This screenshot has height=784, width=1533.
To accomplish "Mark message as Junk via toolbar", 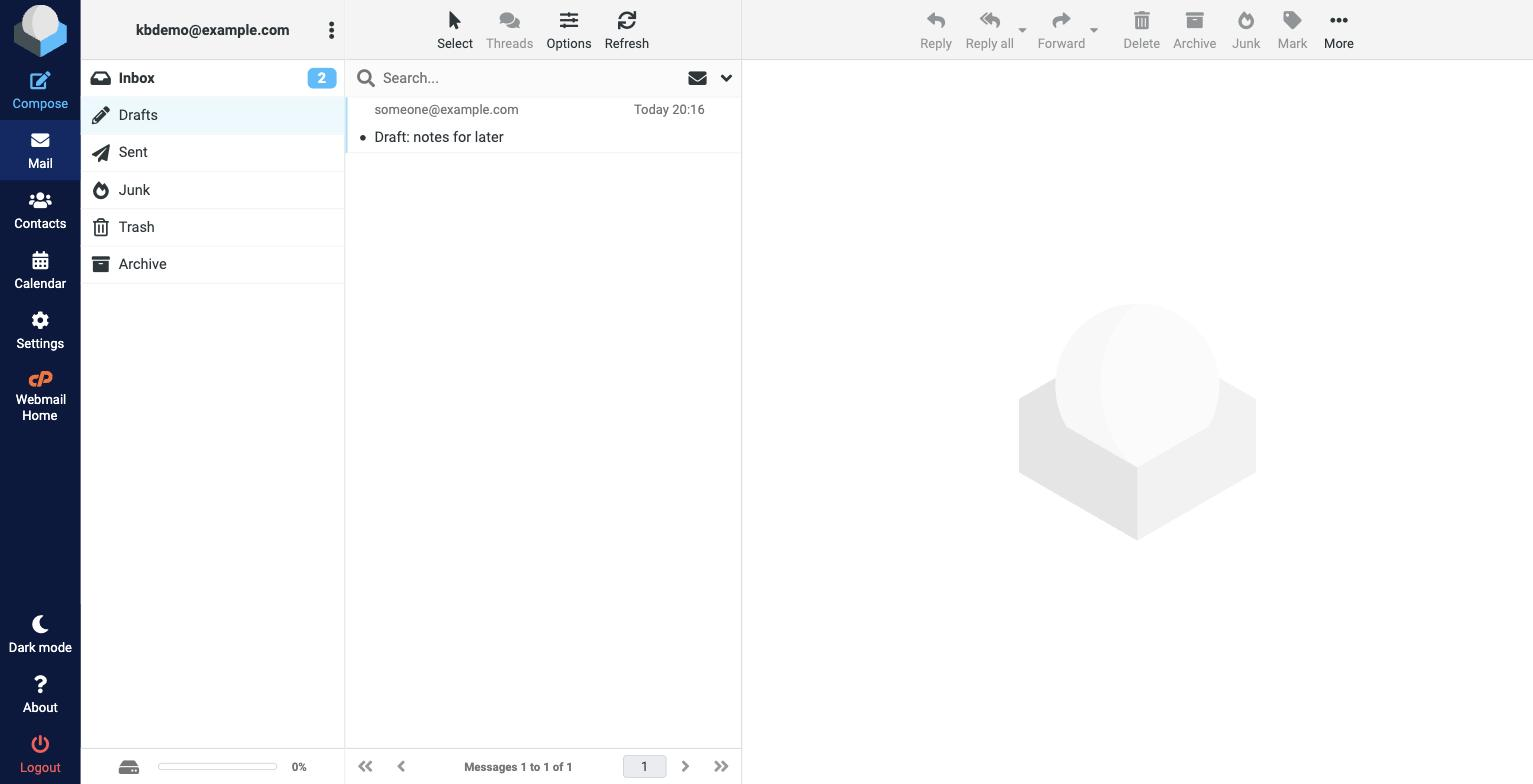I will tap(1246, 30).
